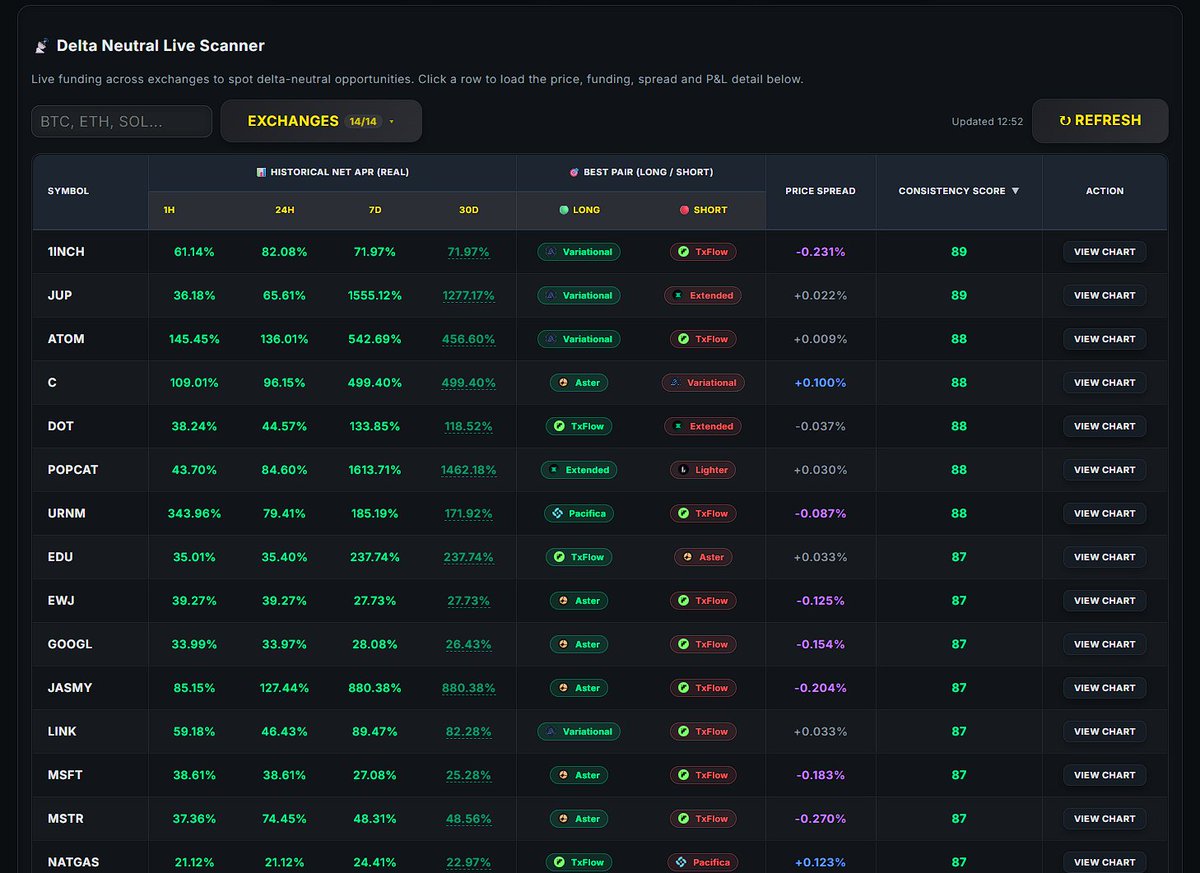Click the 1555.12% 7D value
1200x873 pixels.
[x=375, y=295]
